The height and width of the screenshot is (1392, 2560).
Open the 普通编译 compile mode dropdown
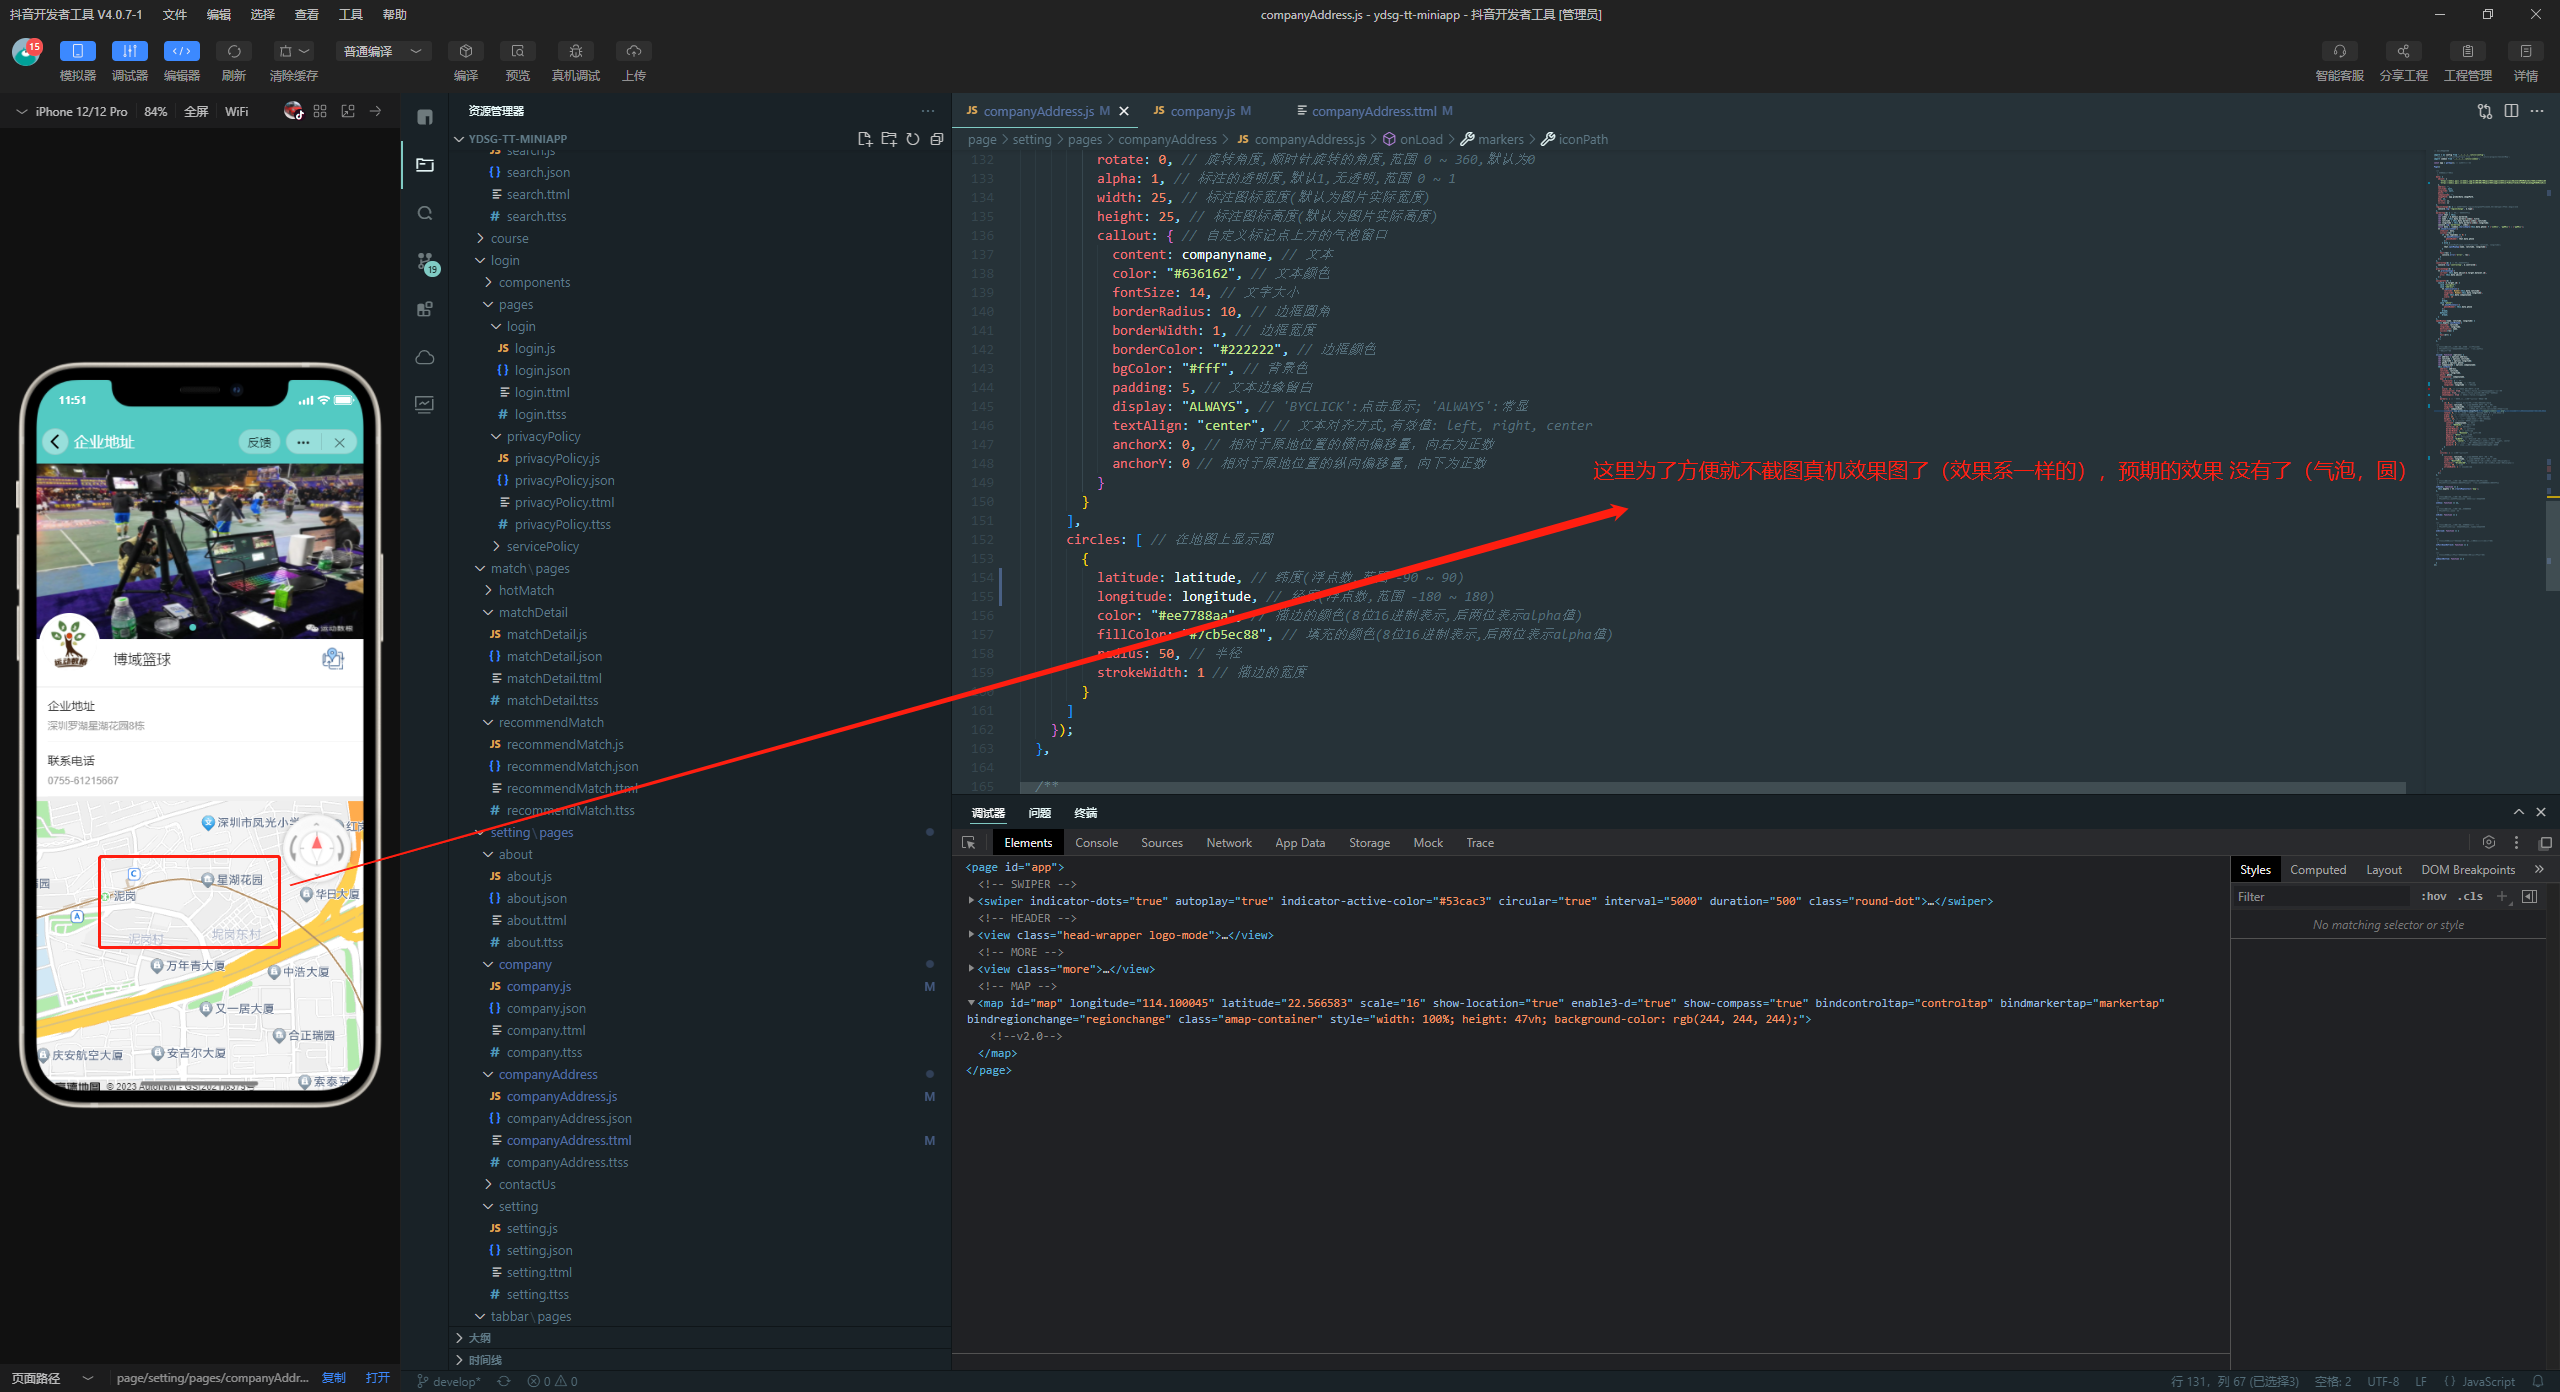click(383, 51)
